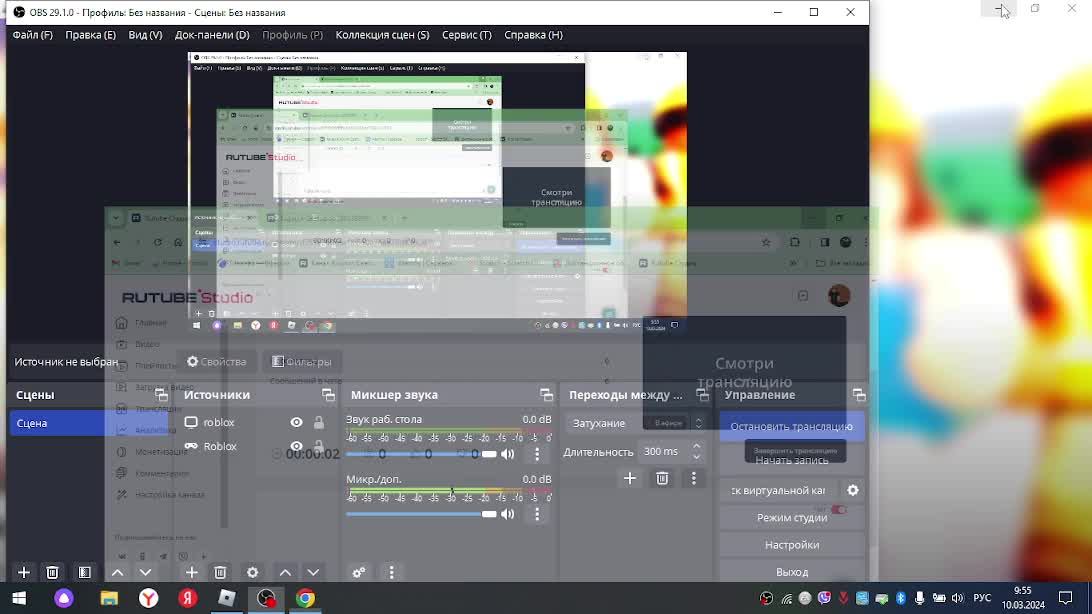Screen dimensions: 1092x614
Task: Enable Режим студии
Action: (x=792, y=517)
